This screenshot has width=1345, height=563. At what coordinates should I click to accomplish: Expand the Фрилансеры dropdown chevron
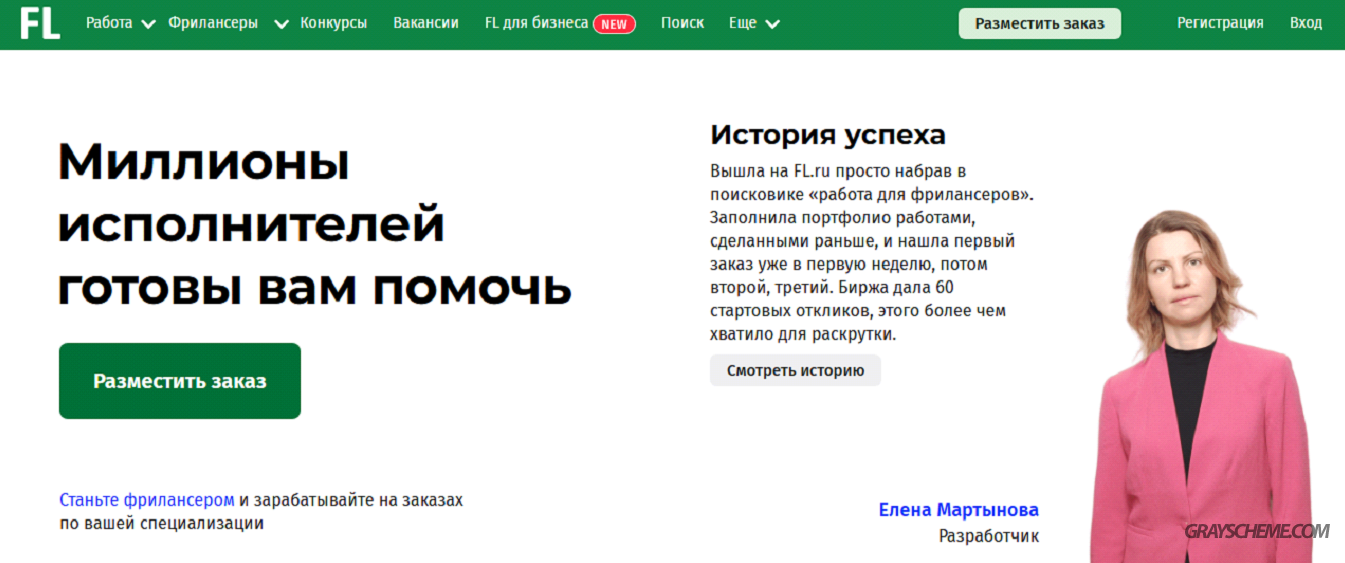(x=282, y=24)
